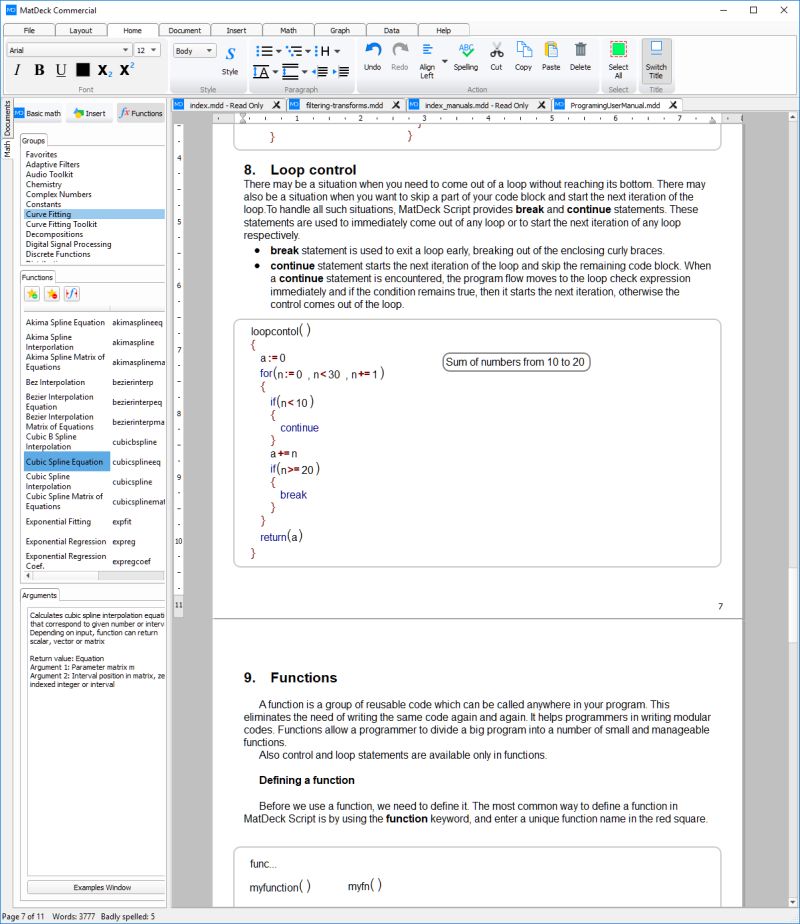Open the font size 12 dropdown
This screenshot has height=924, width=800.
click(x=147, y=50)
